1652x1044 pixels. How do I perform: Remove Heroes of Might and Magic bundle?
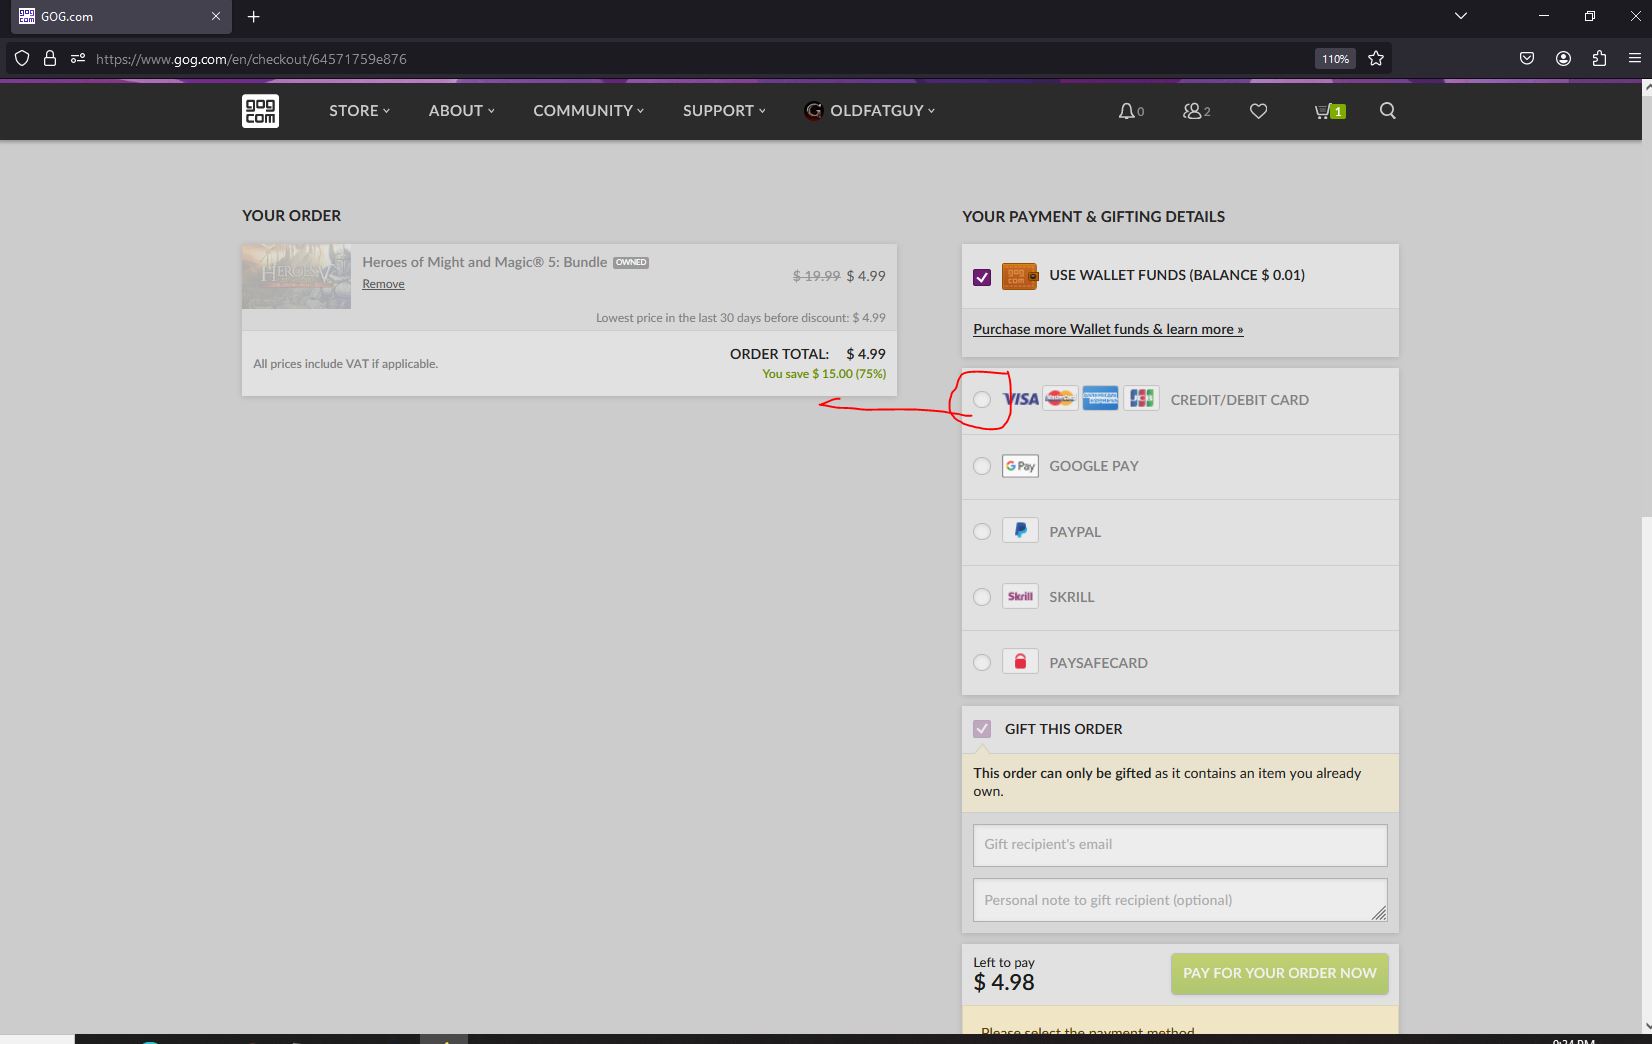coord(383,284)
